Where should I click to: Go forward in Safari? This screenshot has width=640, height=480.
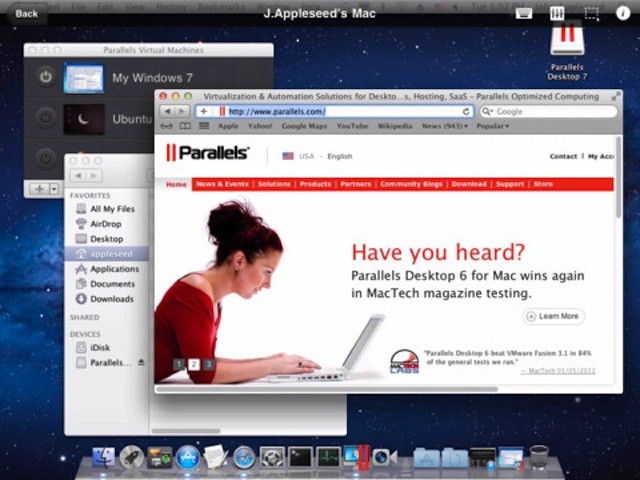pyautogui.click(x=182, y=111)
